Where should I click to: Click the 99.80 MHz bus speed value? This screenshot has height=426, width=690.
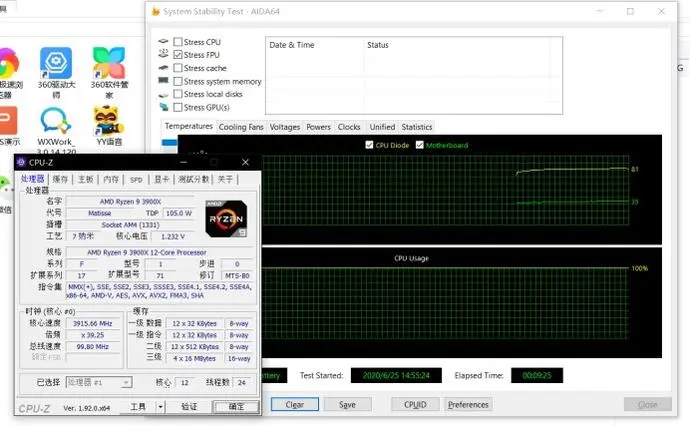(93, 347)
